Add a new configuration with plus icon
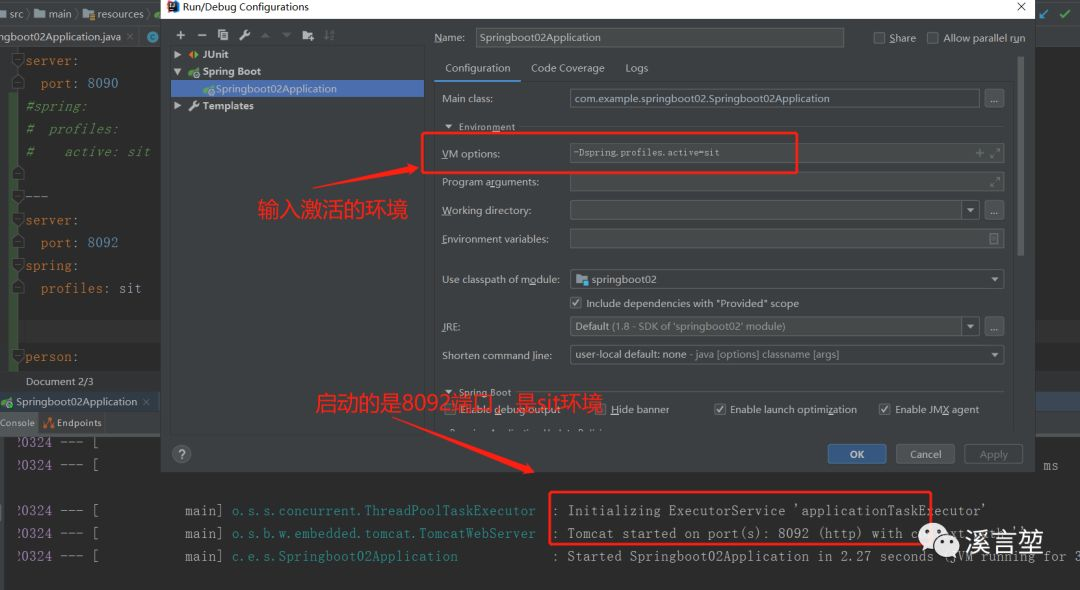The width and height of the screenshot is (1080, 590). 180,35
